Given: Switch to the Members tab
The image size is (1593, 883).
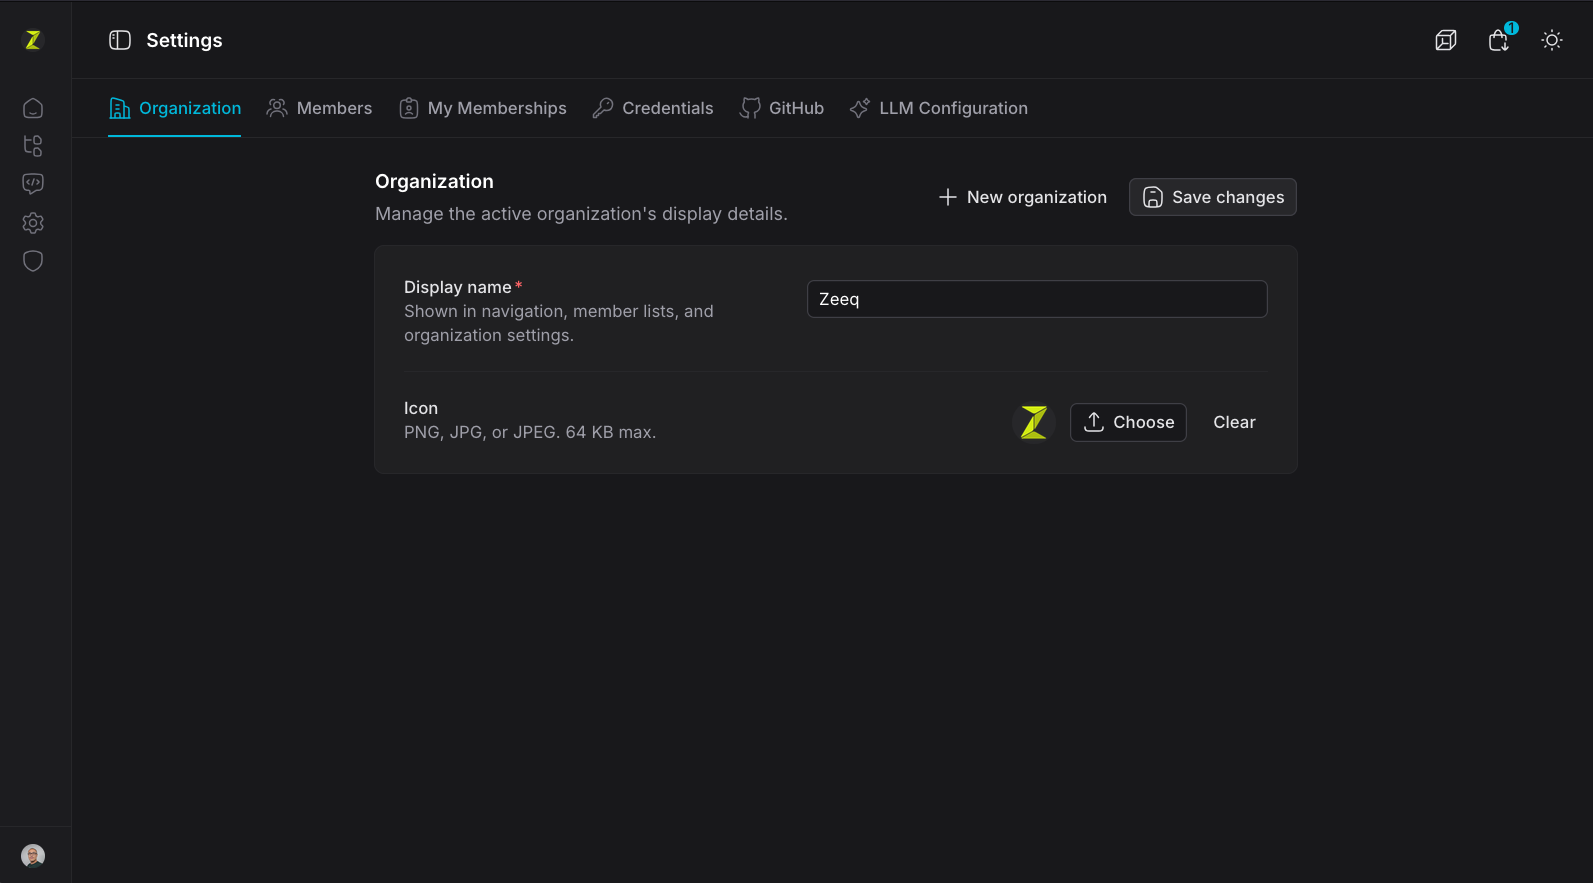Looking at the screenshot, I should [x=319, y=108].
